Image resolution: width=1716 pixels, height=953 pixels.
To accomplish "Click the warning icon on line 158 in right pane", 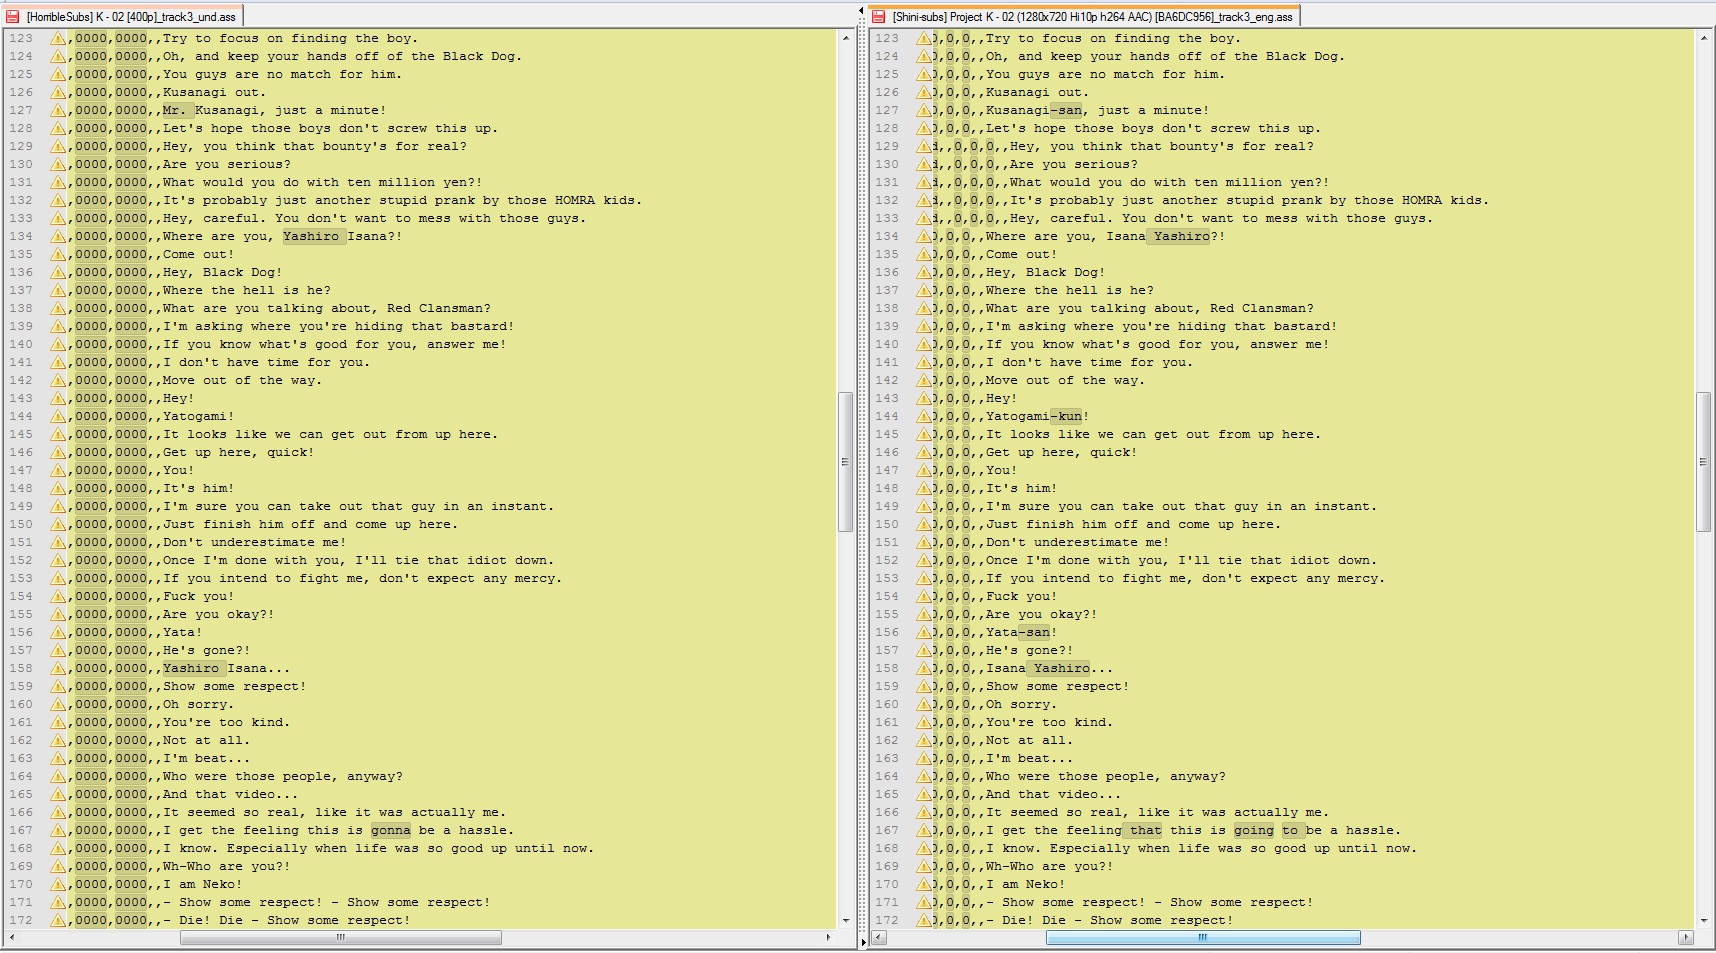I will pyautogui.click(x=924, y=669).
